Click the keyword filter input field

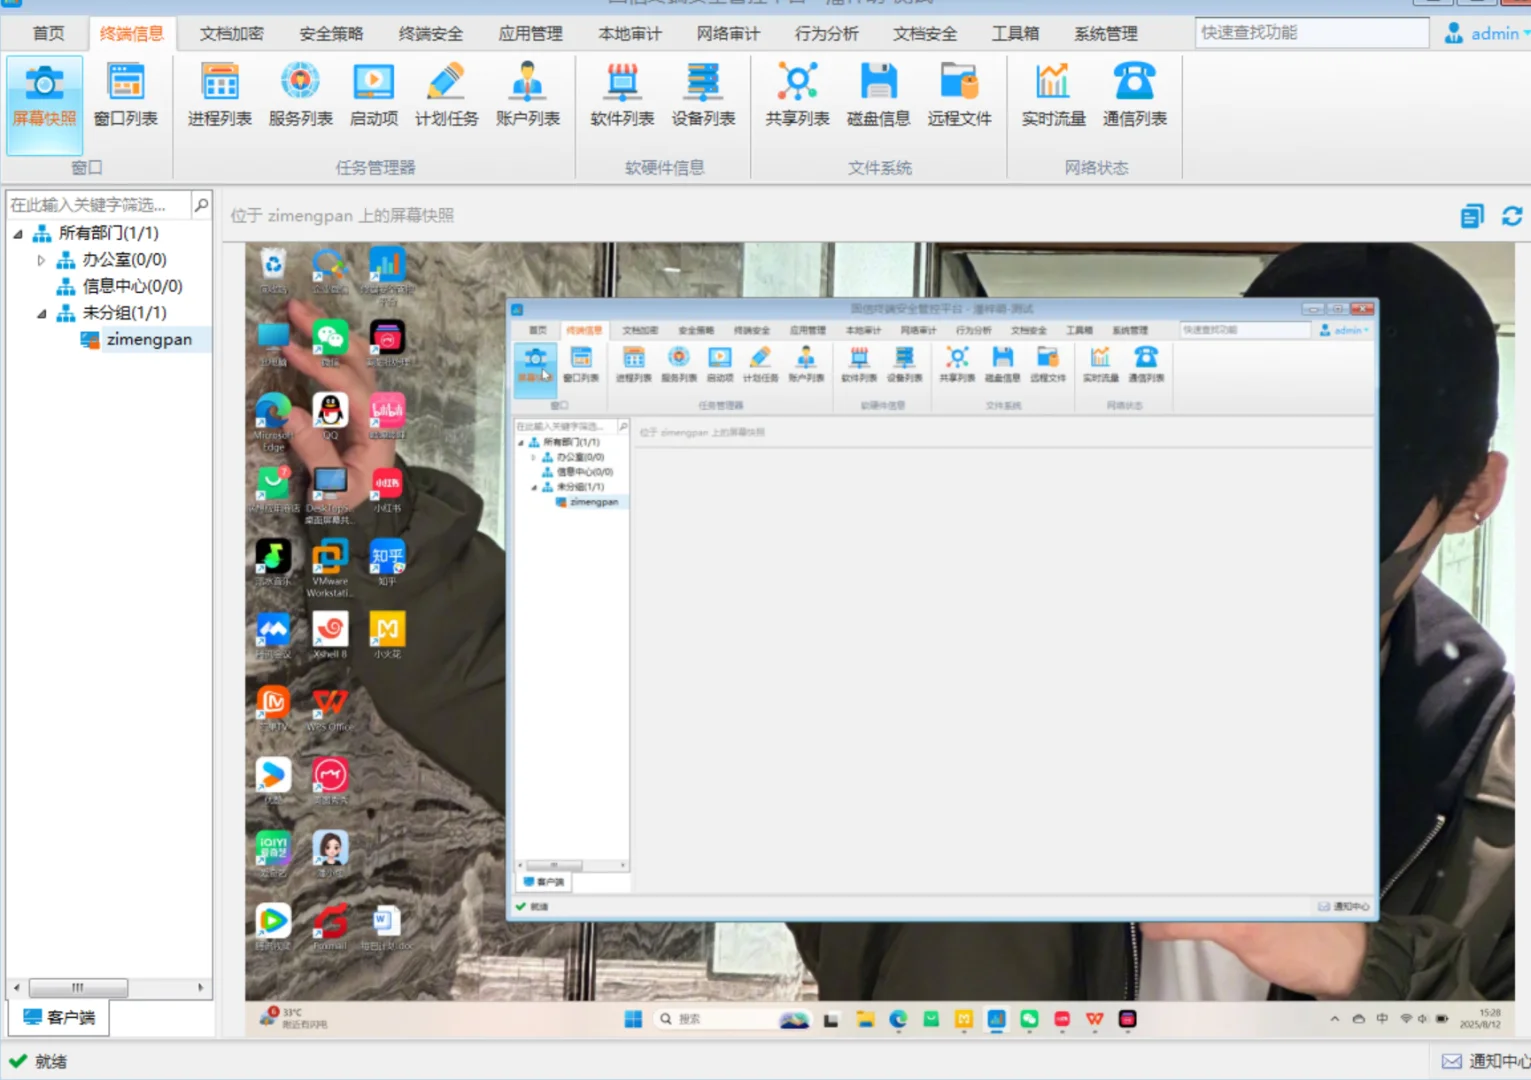pos(99,205)
